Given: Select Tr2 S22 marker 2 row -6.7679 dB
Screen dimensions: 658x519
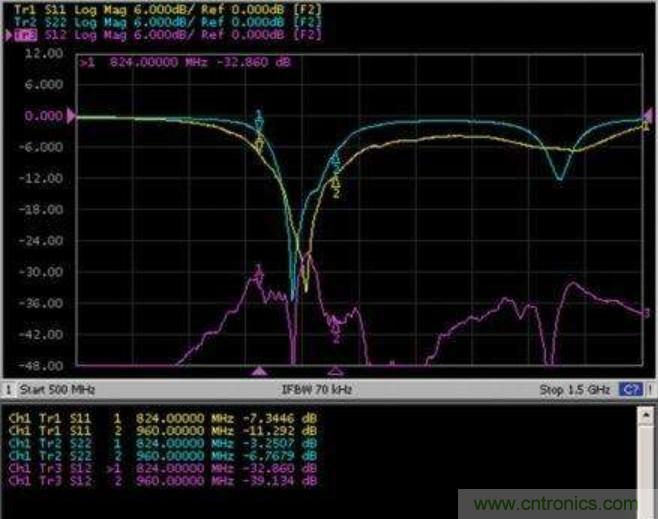Looking at the screenshot, I should pyautogui.click(x=160, y=450).
